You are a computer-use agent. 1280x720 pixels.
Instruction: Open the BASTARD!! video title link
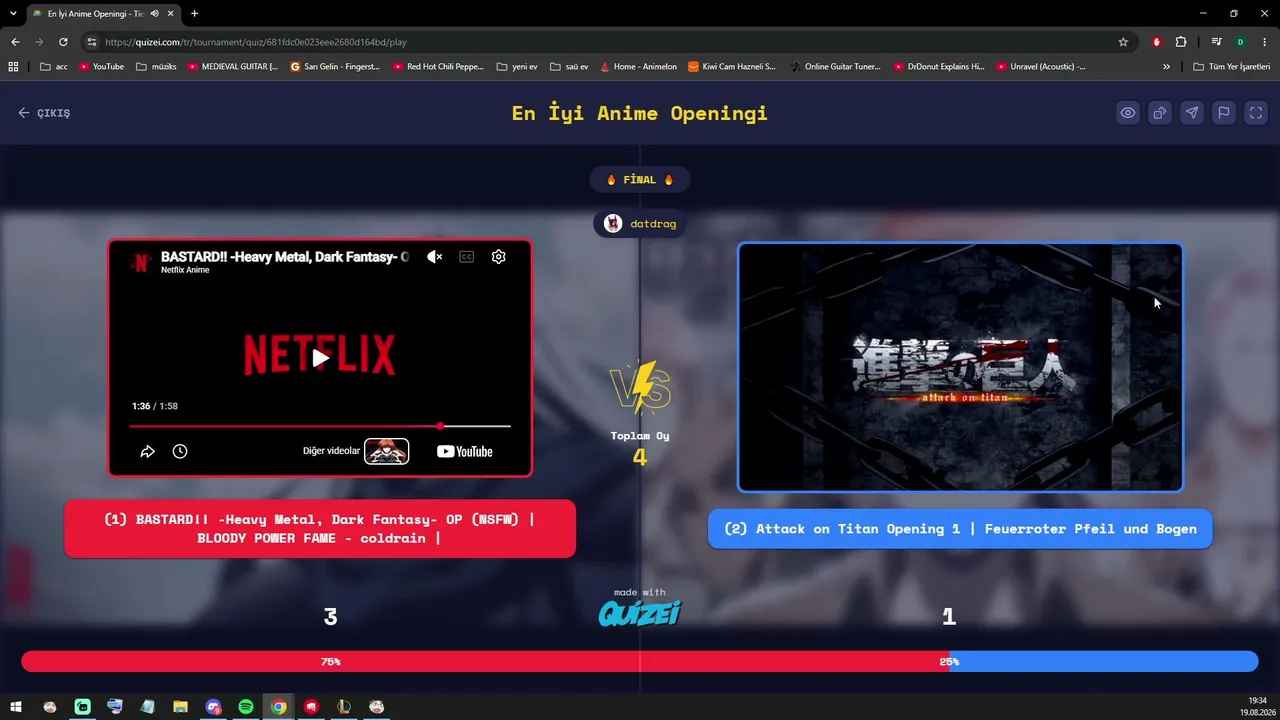[x=285, y=257]
